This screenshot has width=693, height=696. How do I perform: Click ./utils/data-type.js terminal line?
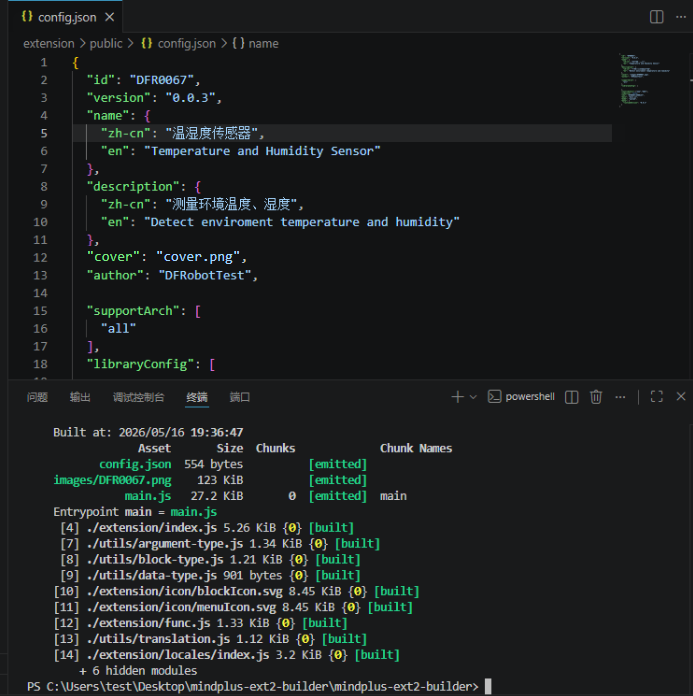click(210, 575)
